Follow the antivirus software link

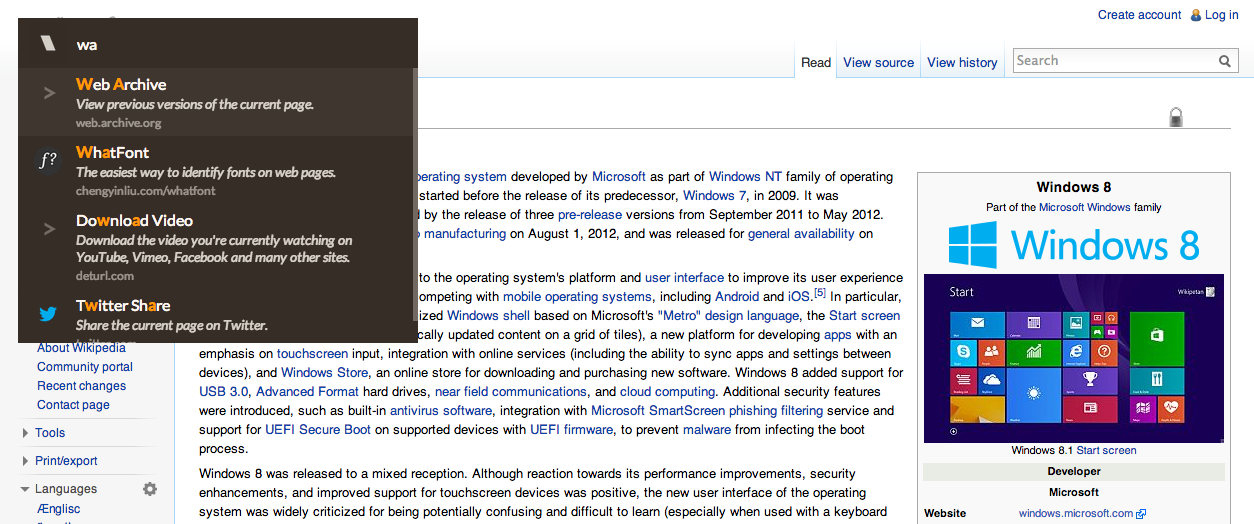441,411
